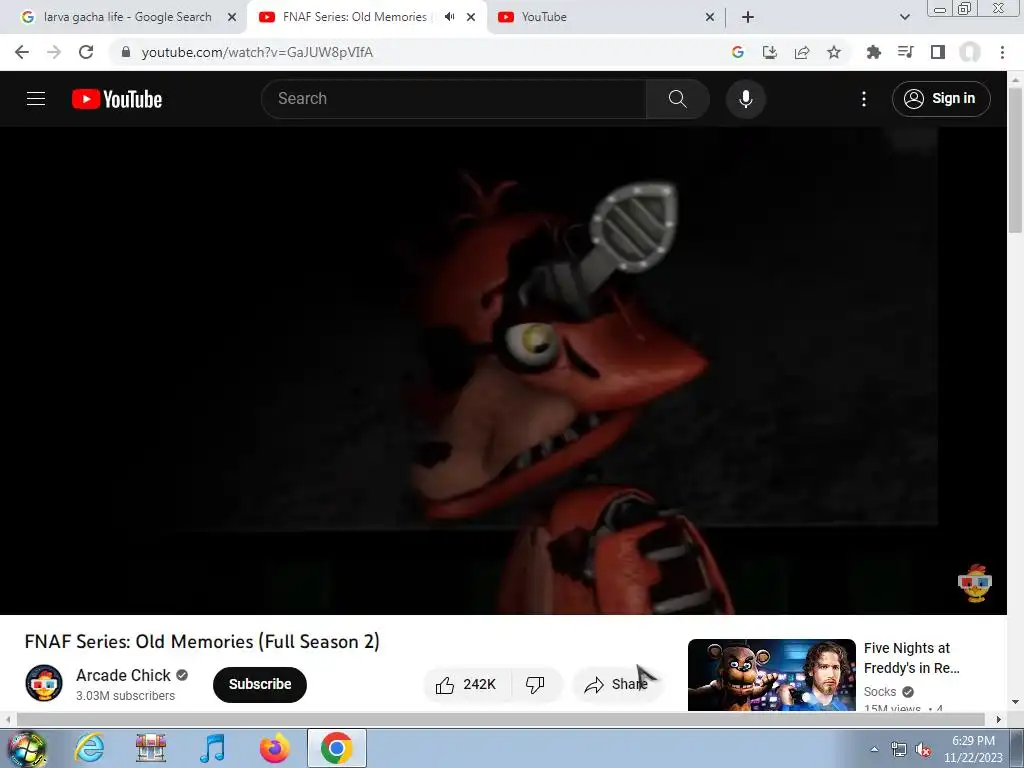Screen dimensions: 1024x768
Task: View site info lock icon
Action: coord(126,52)
